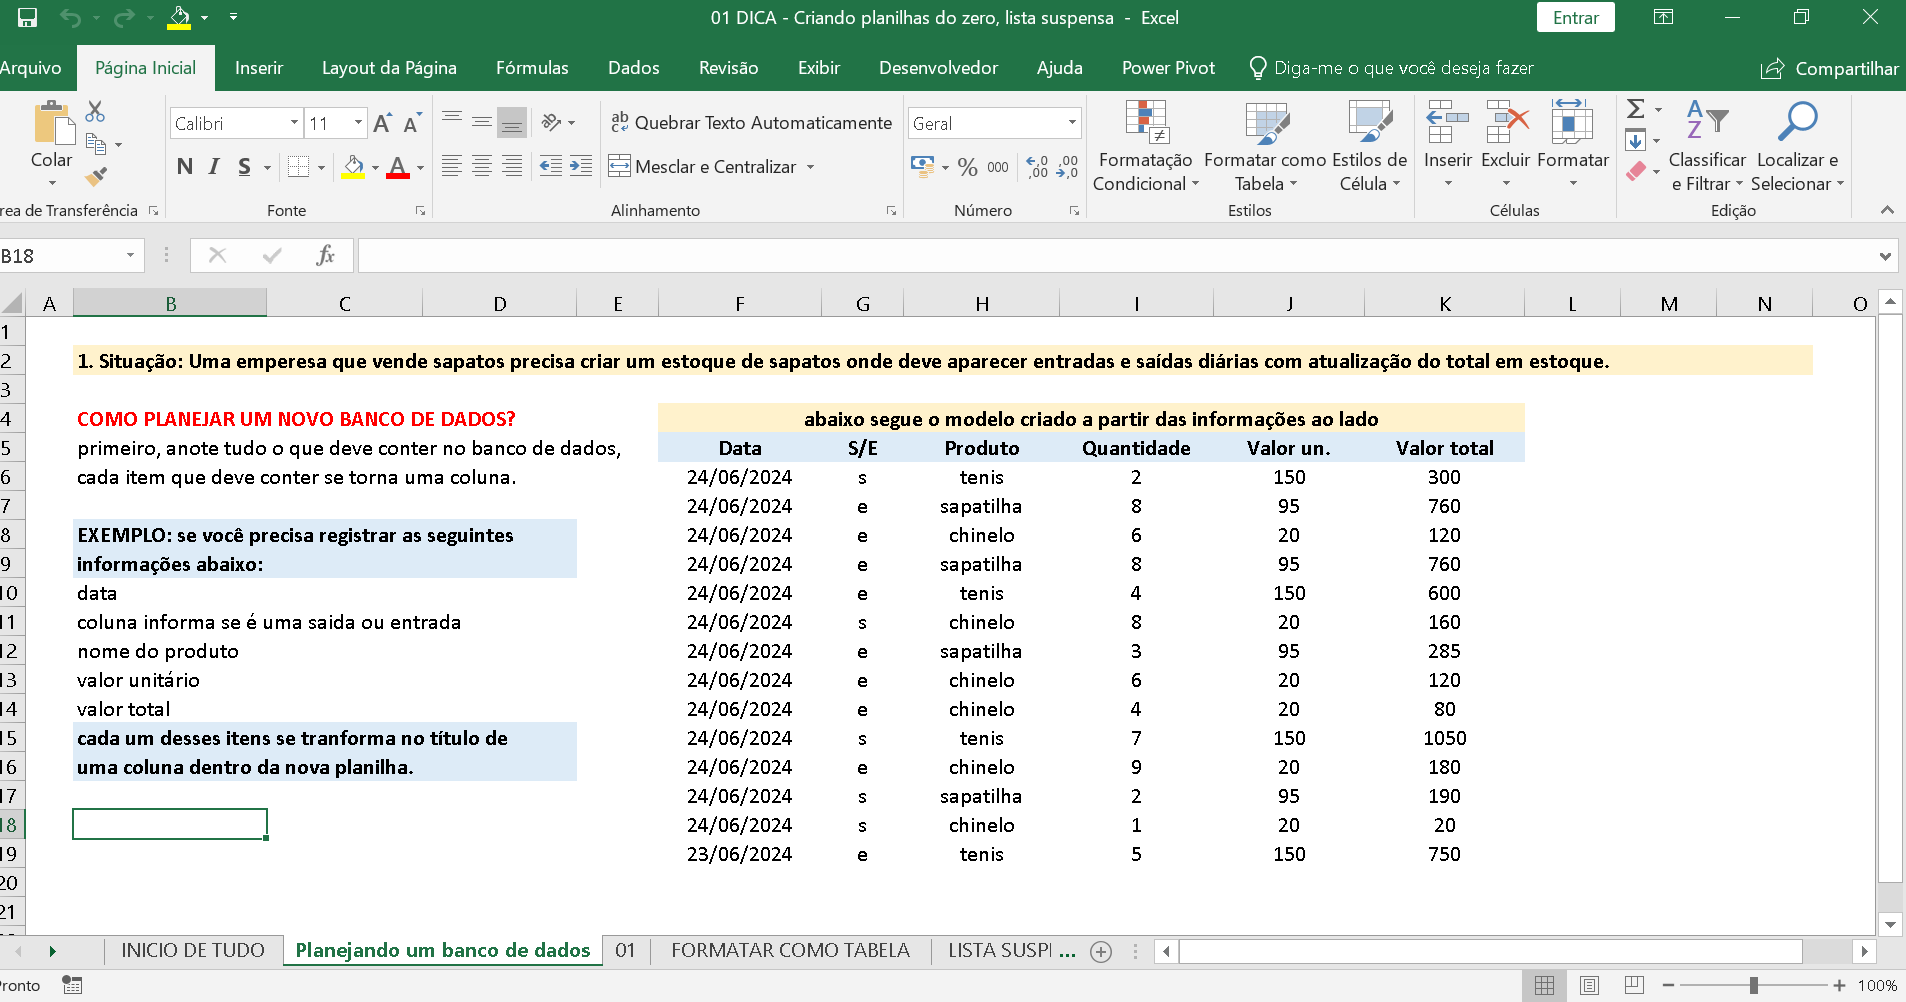Increase decimal places icon
Viewport: 1906px width, 1002px height.
(x=1038, y=167)
